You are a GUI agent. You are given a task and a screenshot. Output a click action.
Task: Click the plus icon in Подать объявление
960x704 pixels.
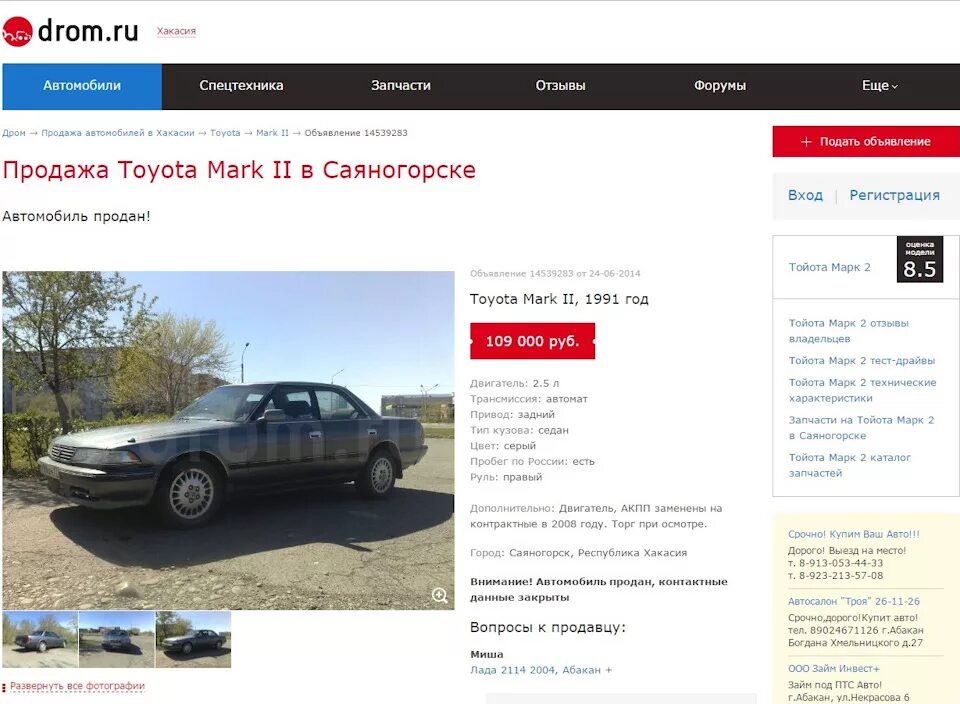(806, 141)
